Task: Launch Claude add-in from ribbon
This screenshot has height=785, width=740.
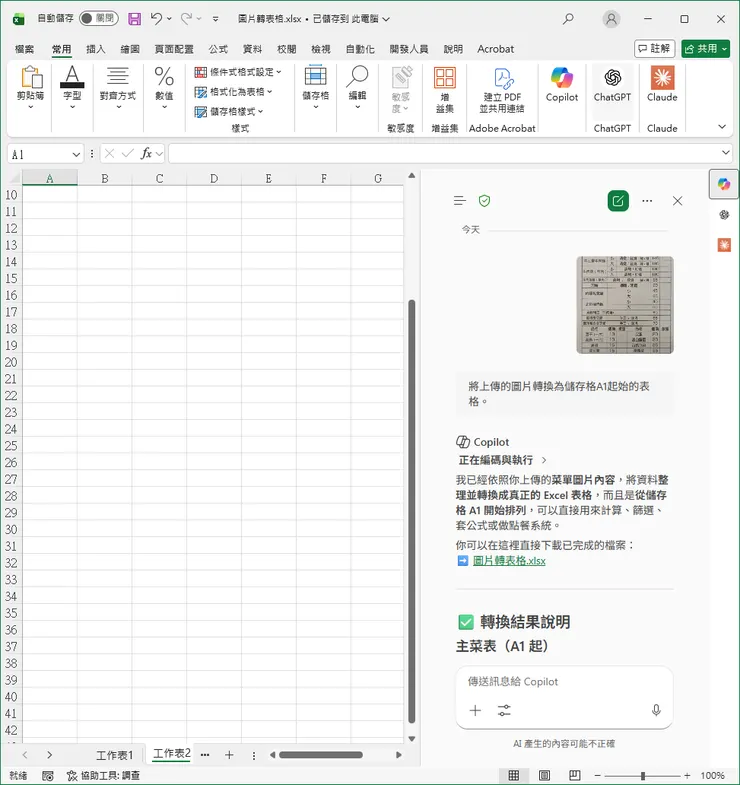Action: (x=662, y=85)
